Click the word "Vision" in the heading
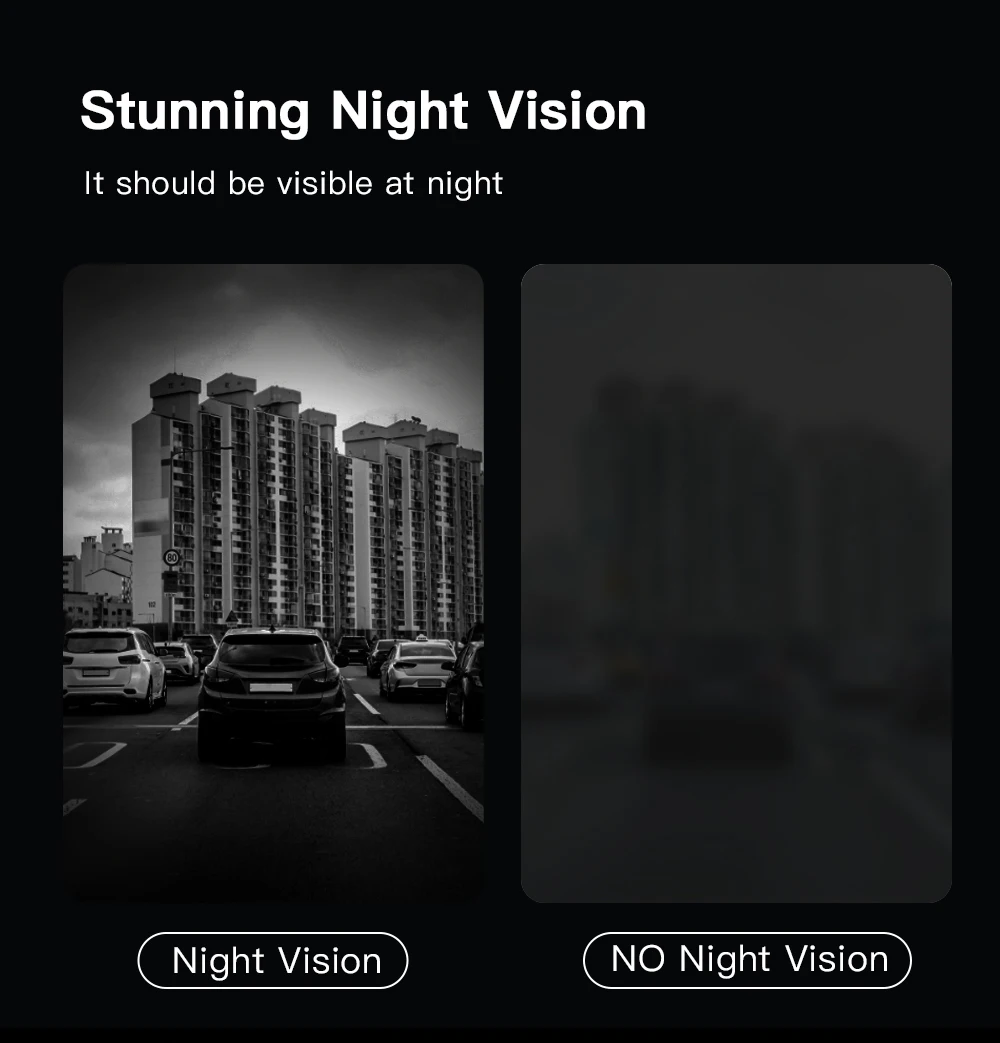Image resolution: width=1000 pixels, height=1043 pixels. [x=567, y=110]
